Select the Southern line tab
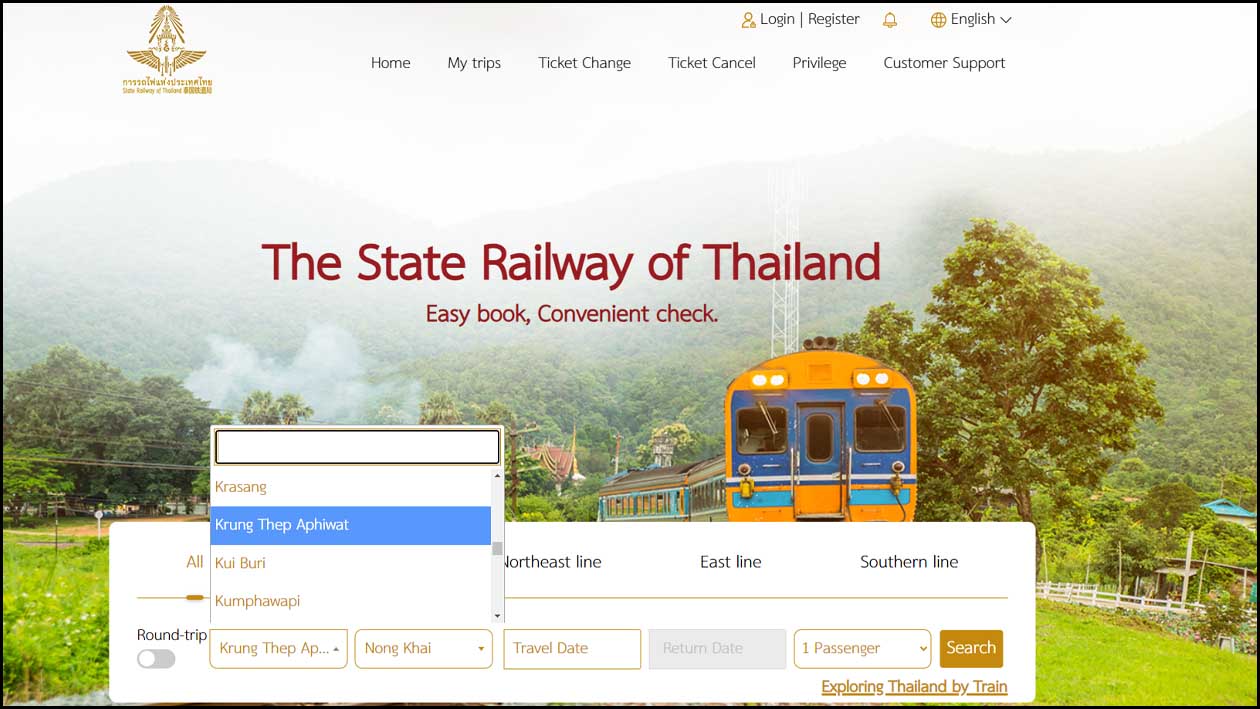 pos(909,562)
